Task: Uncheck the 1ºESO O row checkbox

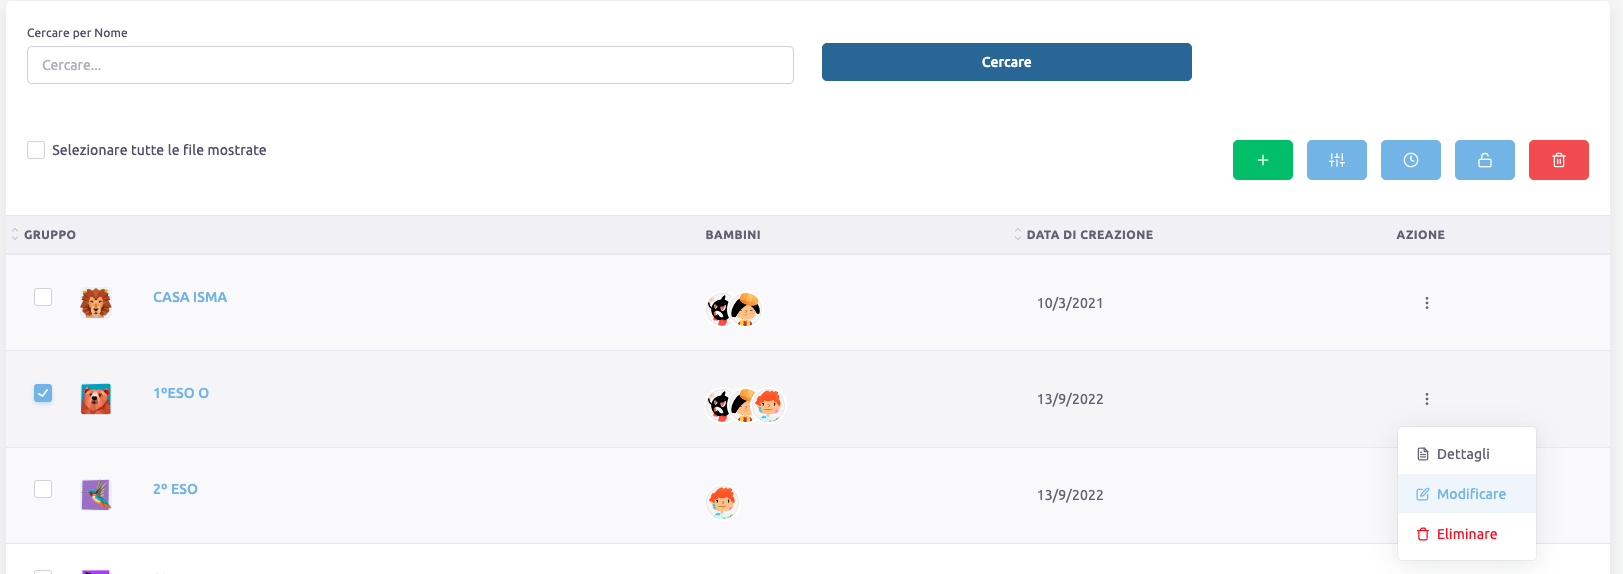Action: 43,393
